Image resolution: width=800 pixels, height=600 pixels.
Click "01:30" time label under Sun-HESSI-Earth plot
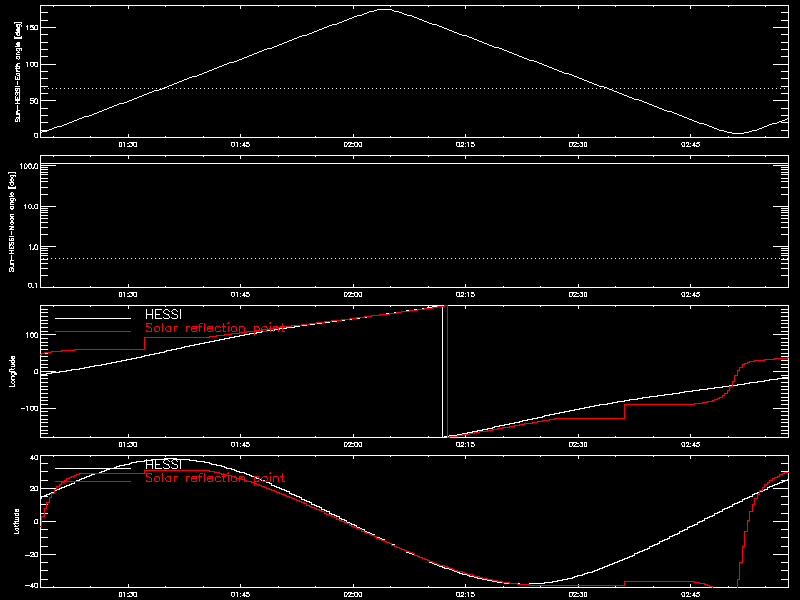128,145
